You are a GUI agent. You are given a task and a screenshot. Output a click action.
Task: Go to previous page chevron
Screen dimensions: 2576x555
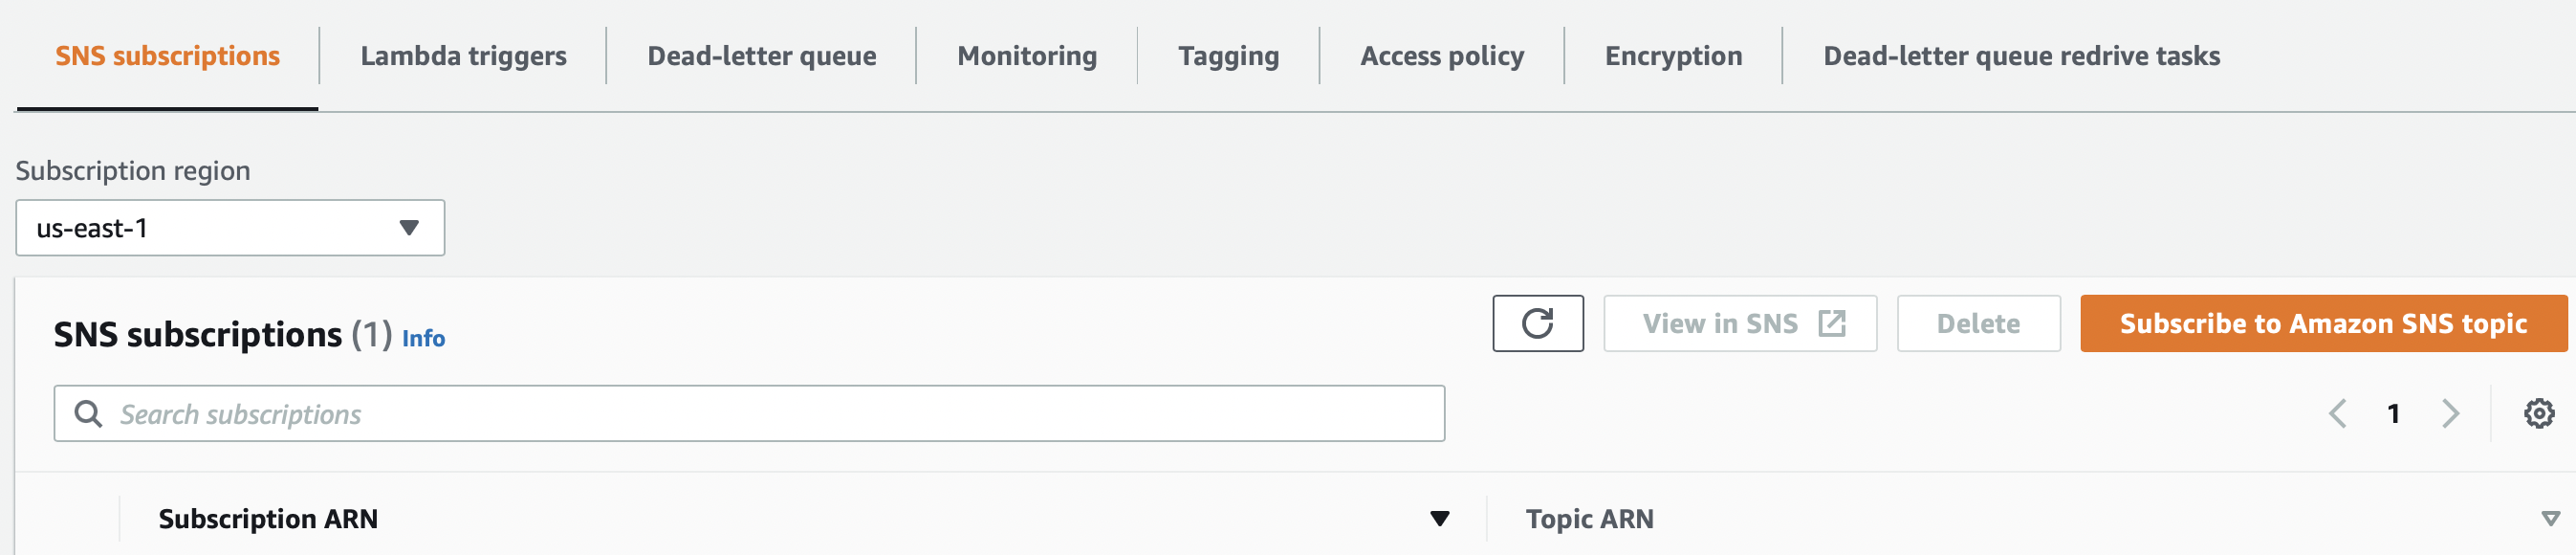click(x=2337, y=413)
